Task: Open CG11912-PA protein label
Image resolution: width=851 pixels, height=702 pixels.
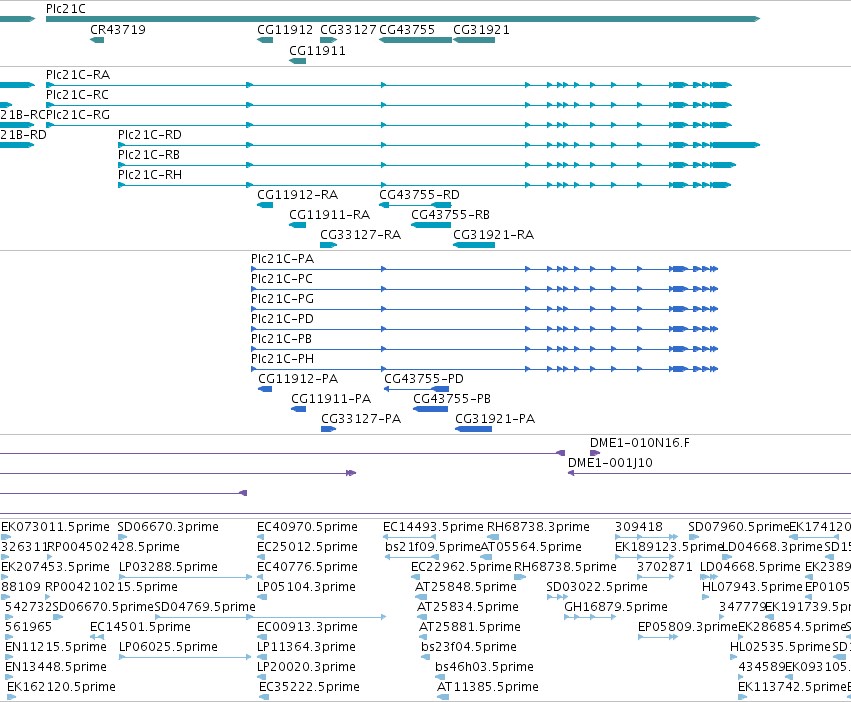Action: pos(298,378)
